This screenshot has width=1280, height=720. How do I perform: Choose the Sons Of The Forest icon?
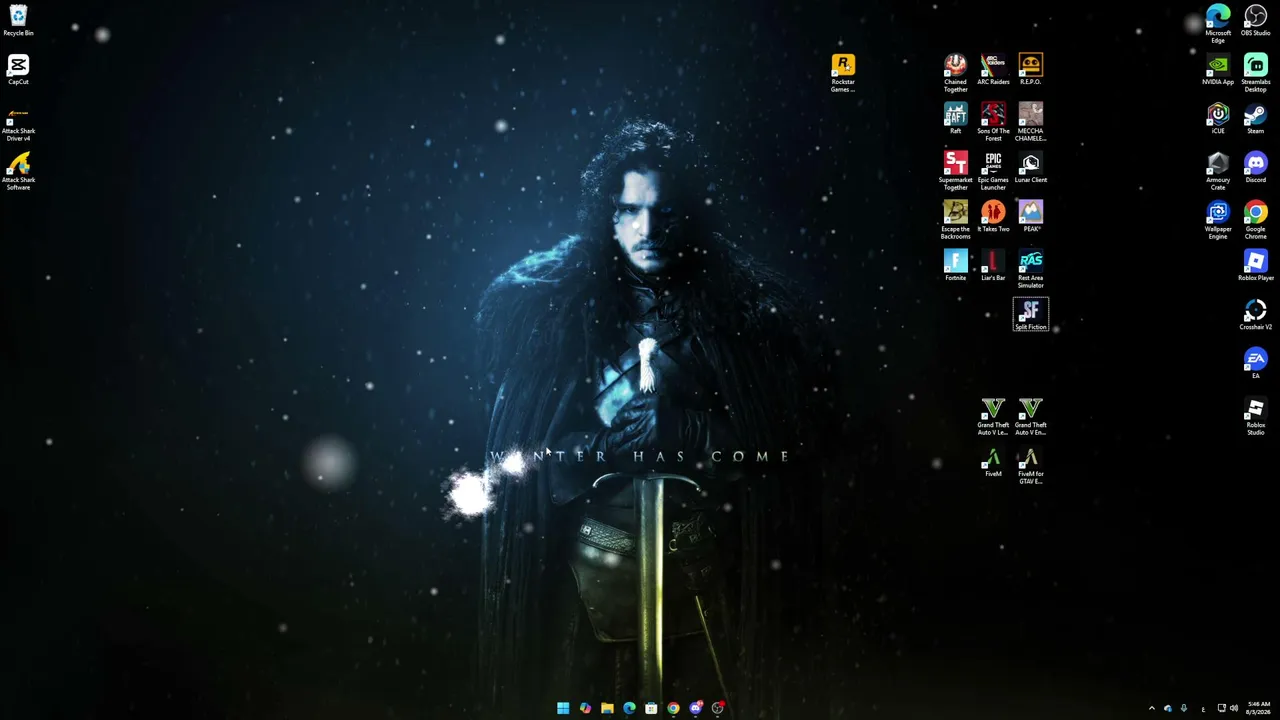[993, 122]
